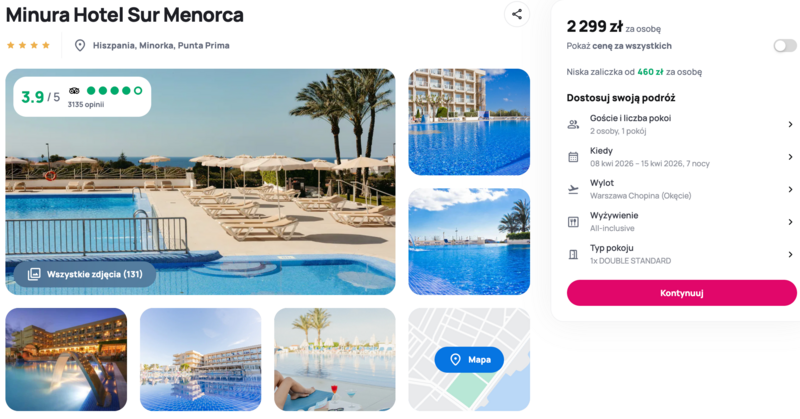Open Wszystkie zdjęcia (131) gallery button
Image resolution: width=800 pixels, height=419 pixels.
tap(85, 274)
